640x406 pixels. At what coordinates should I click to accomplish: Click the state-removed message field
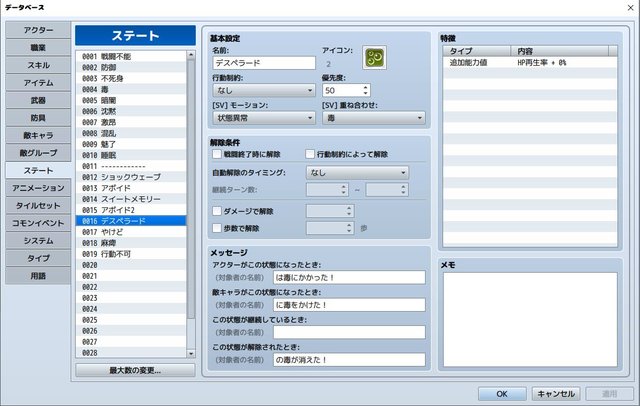(349, 359)
